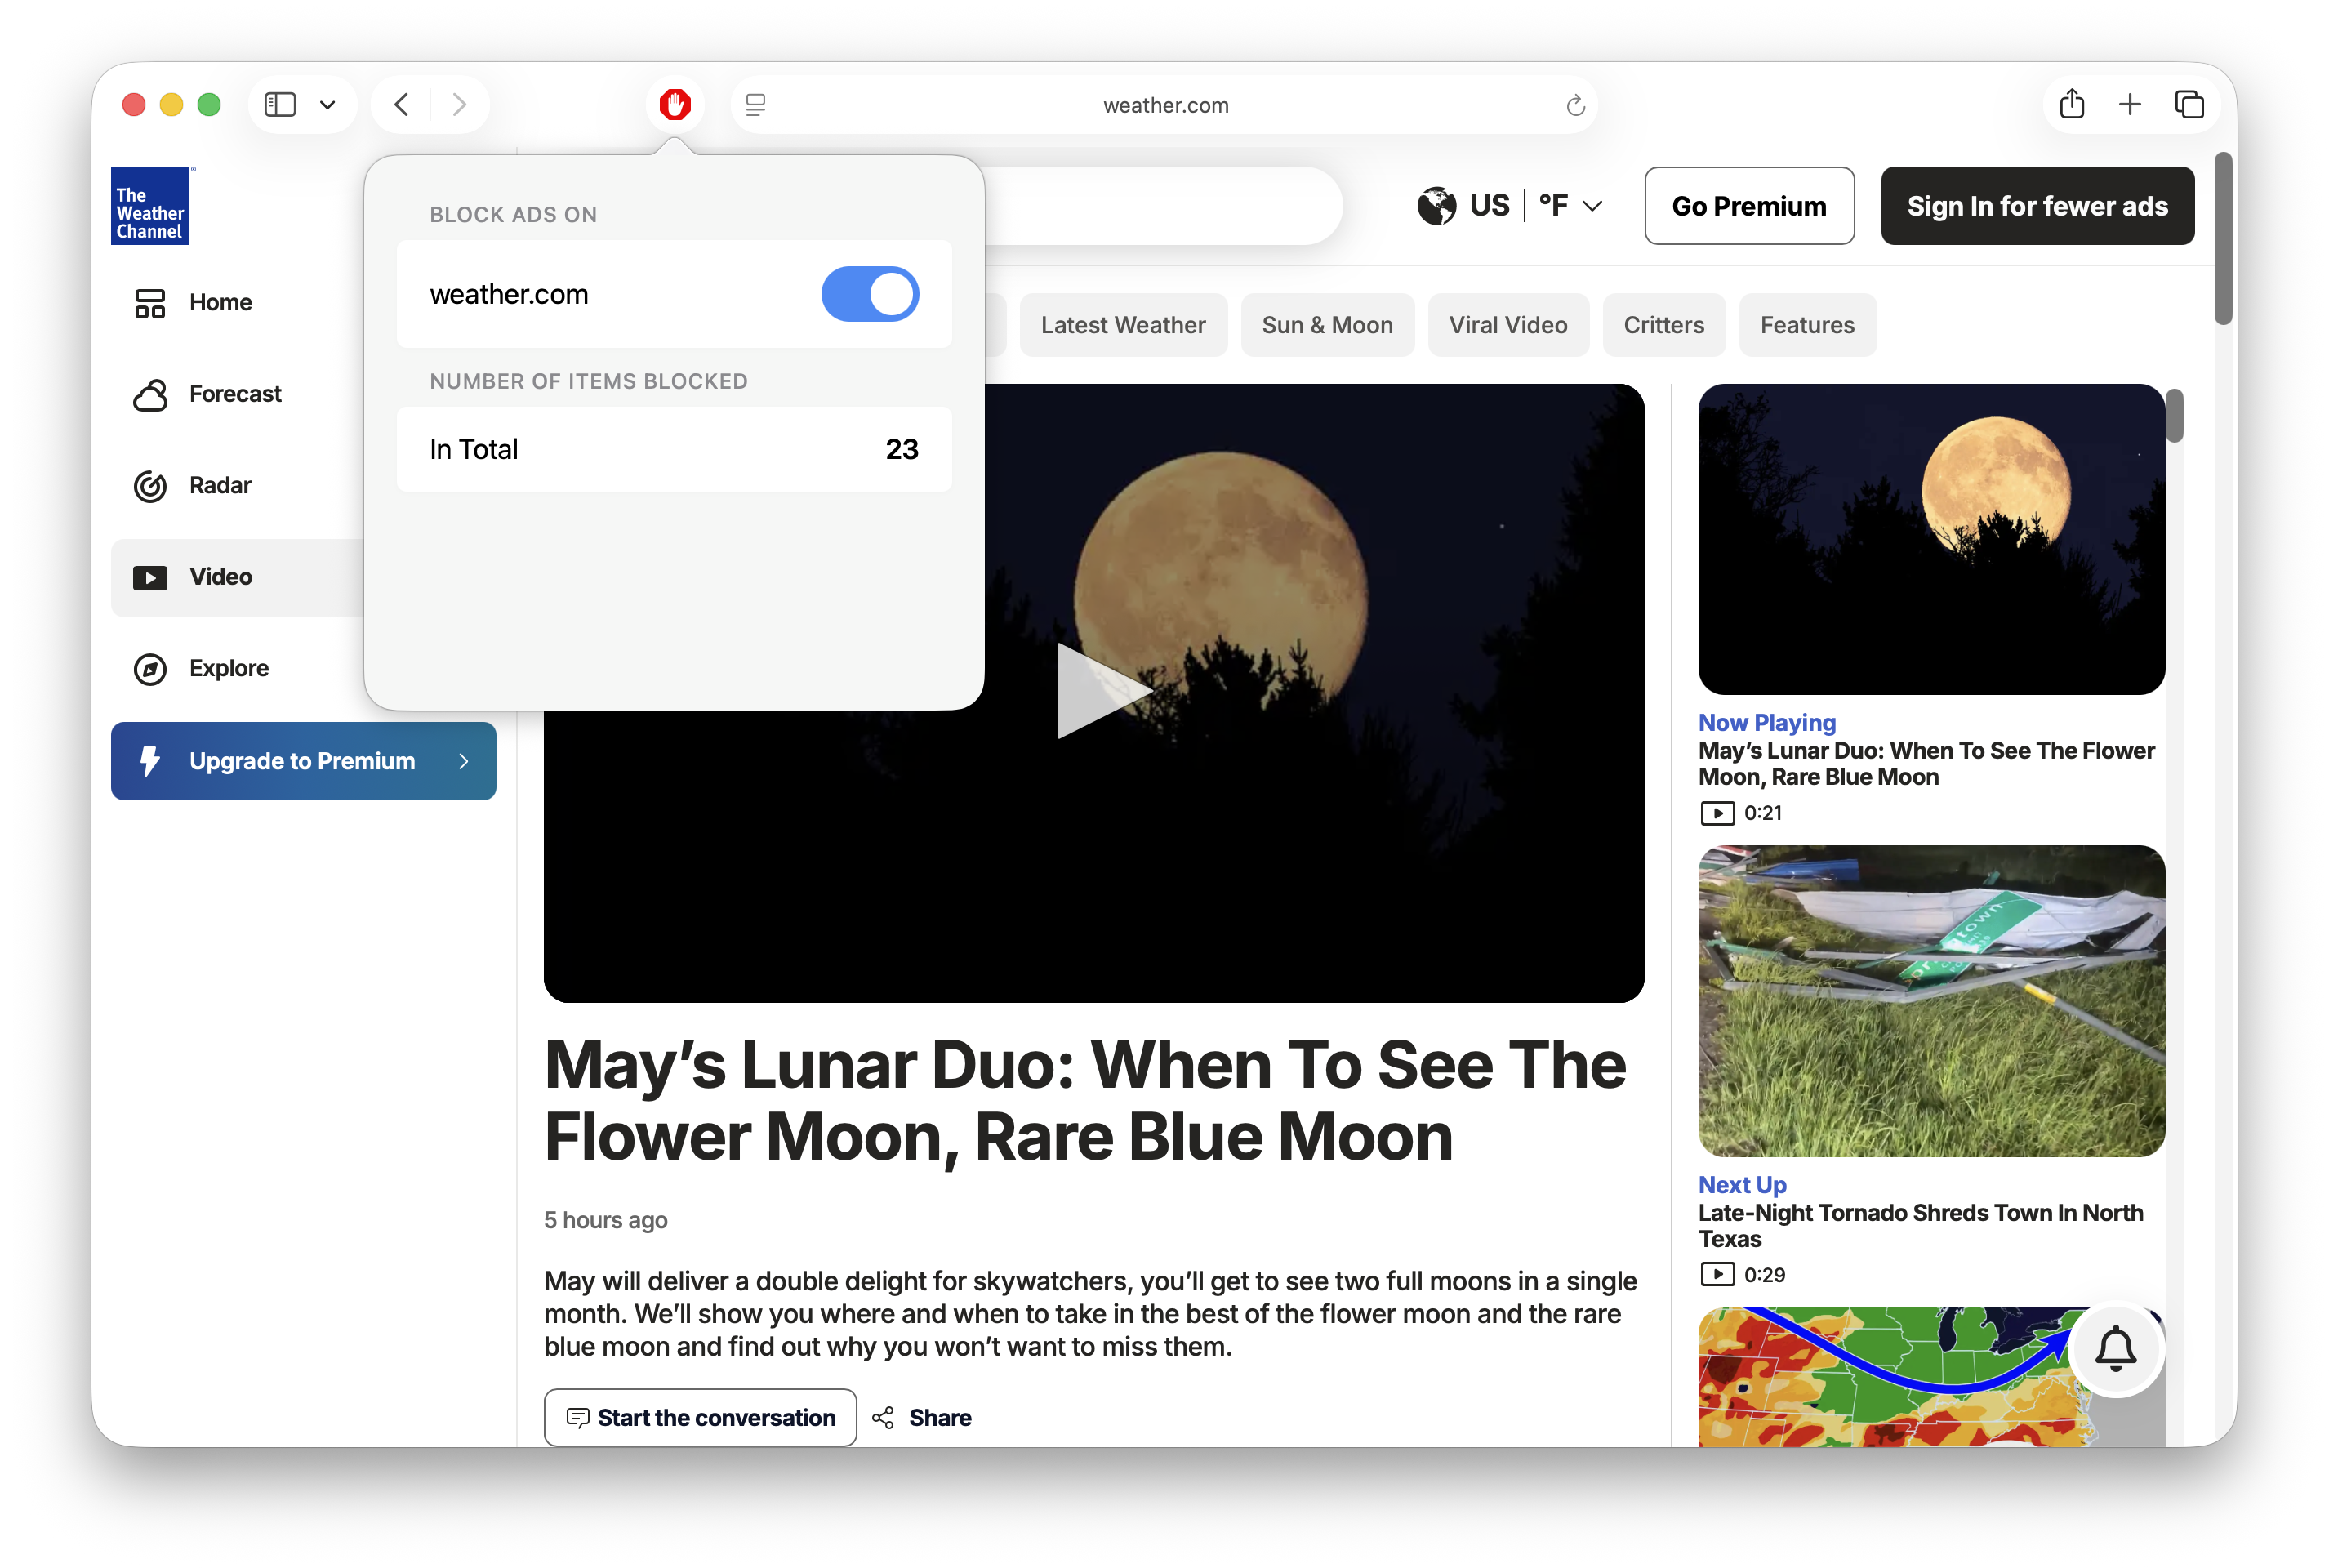
Task: Click the In Total blocked count row
Action: coord(674,449)
